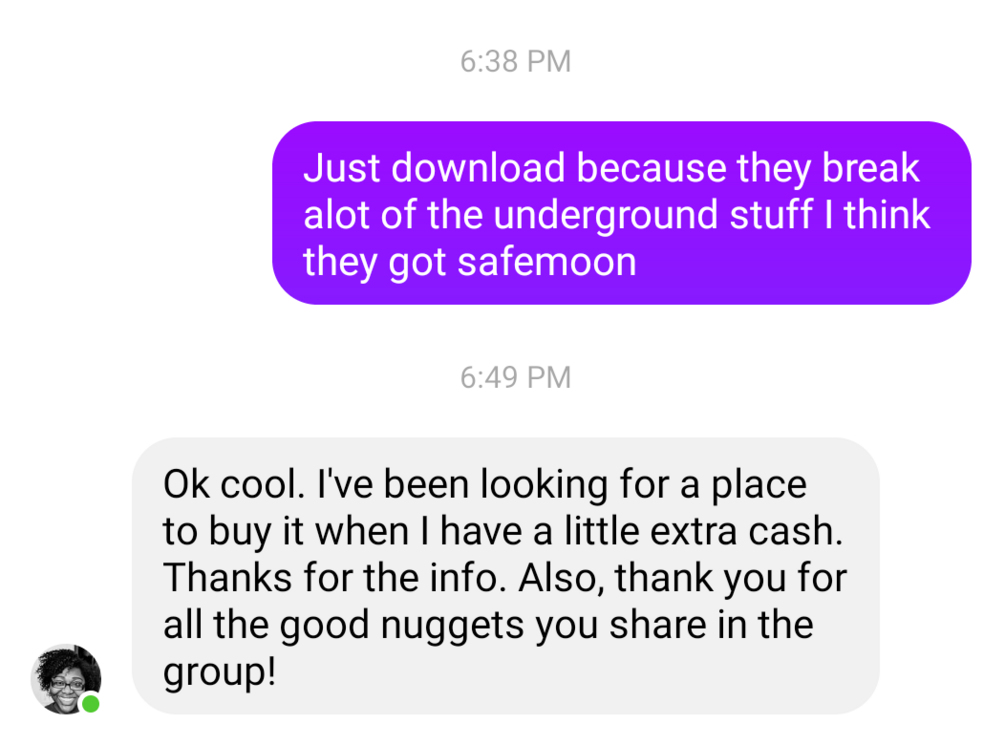The width and height of the screenshot is (1005, 745).
Task: Select the gray received message bubble
Action: pyautogui.click(x=506, y=576)
